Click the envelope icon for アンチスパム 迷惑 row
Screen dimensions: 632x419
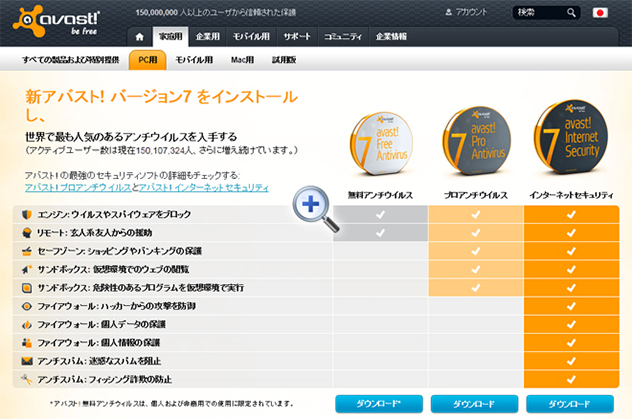[27, 361]
